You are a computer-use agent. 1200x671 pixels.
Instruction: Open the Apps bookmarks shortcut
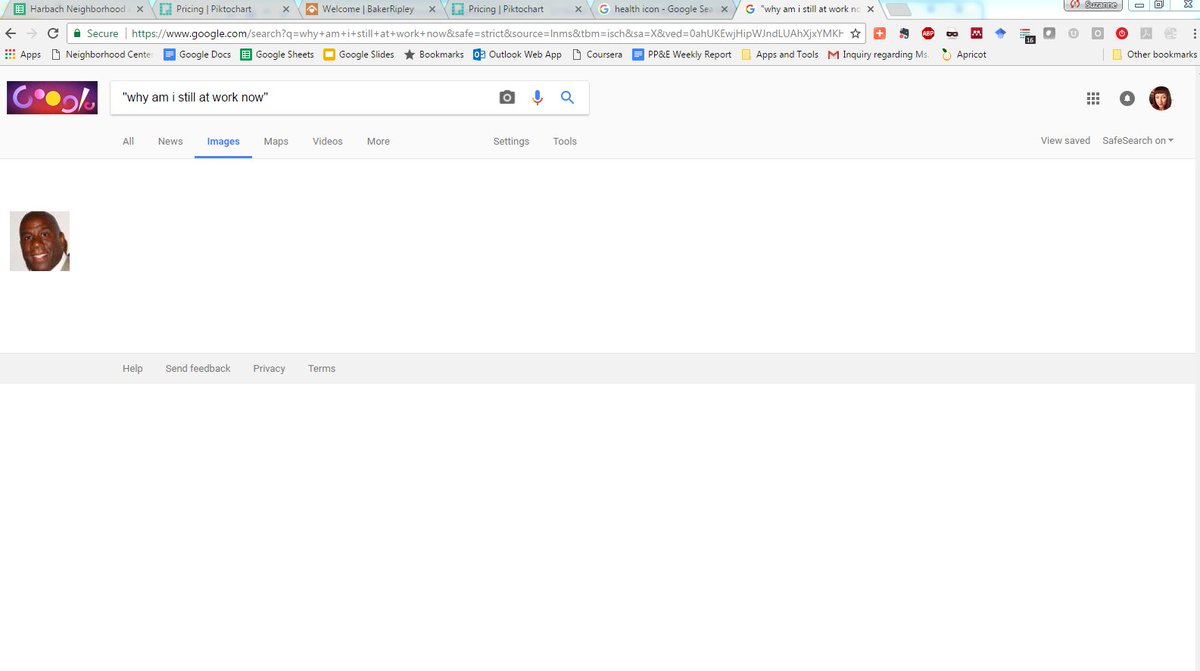23,54
